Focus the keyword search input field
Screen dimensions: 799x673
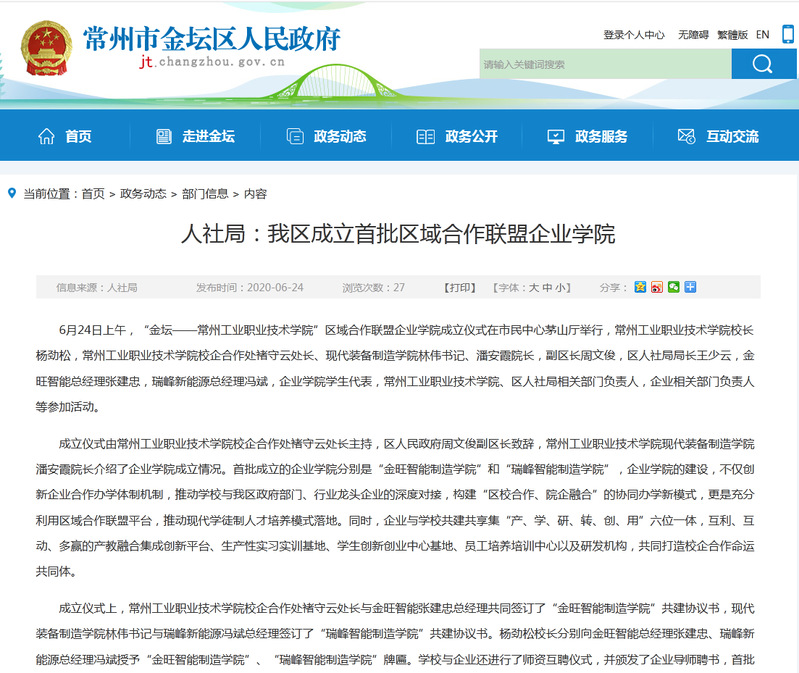[605, 64]
